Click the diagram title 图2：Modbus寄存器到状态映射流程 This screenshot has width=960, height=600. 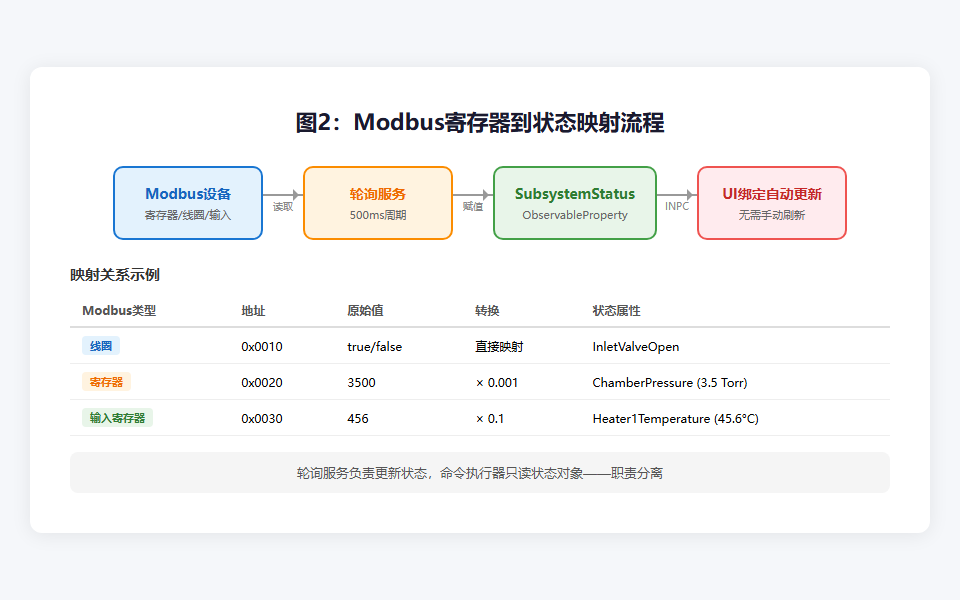tap(479, 122)
